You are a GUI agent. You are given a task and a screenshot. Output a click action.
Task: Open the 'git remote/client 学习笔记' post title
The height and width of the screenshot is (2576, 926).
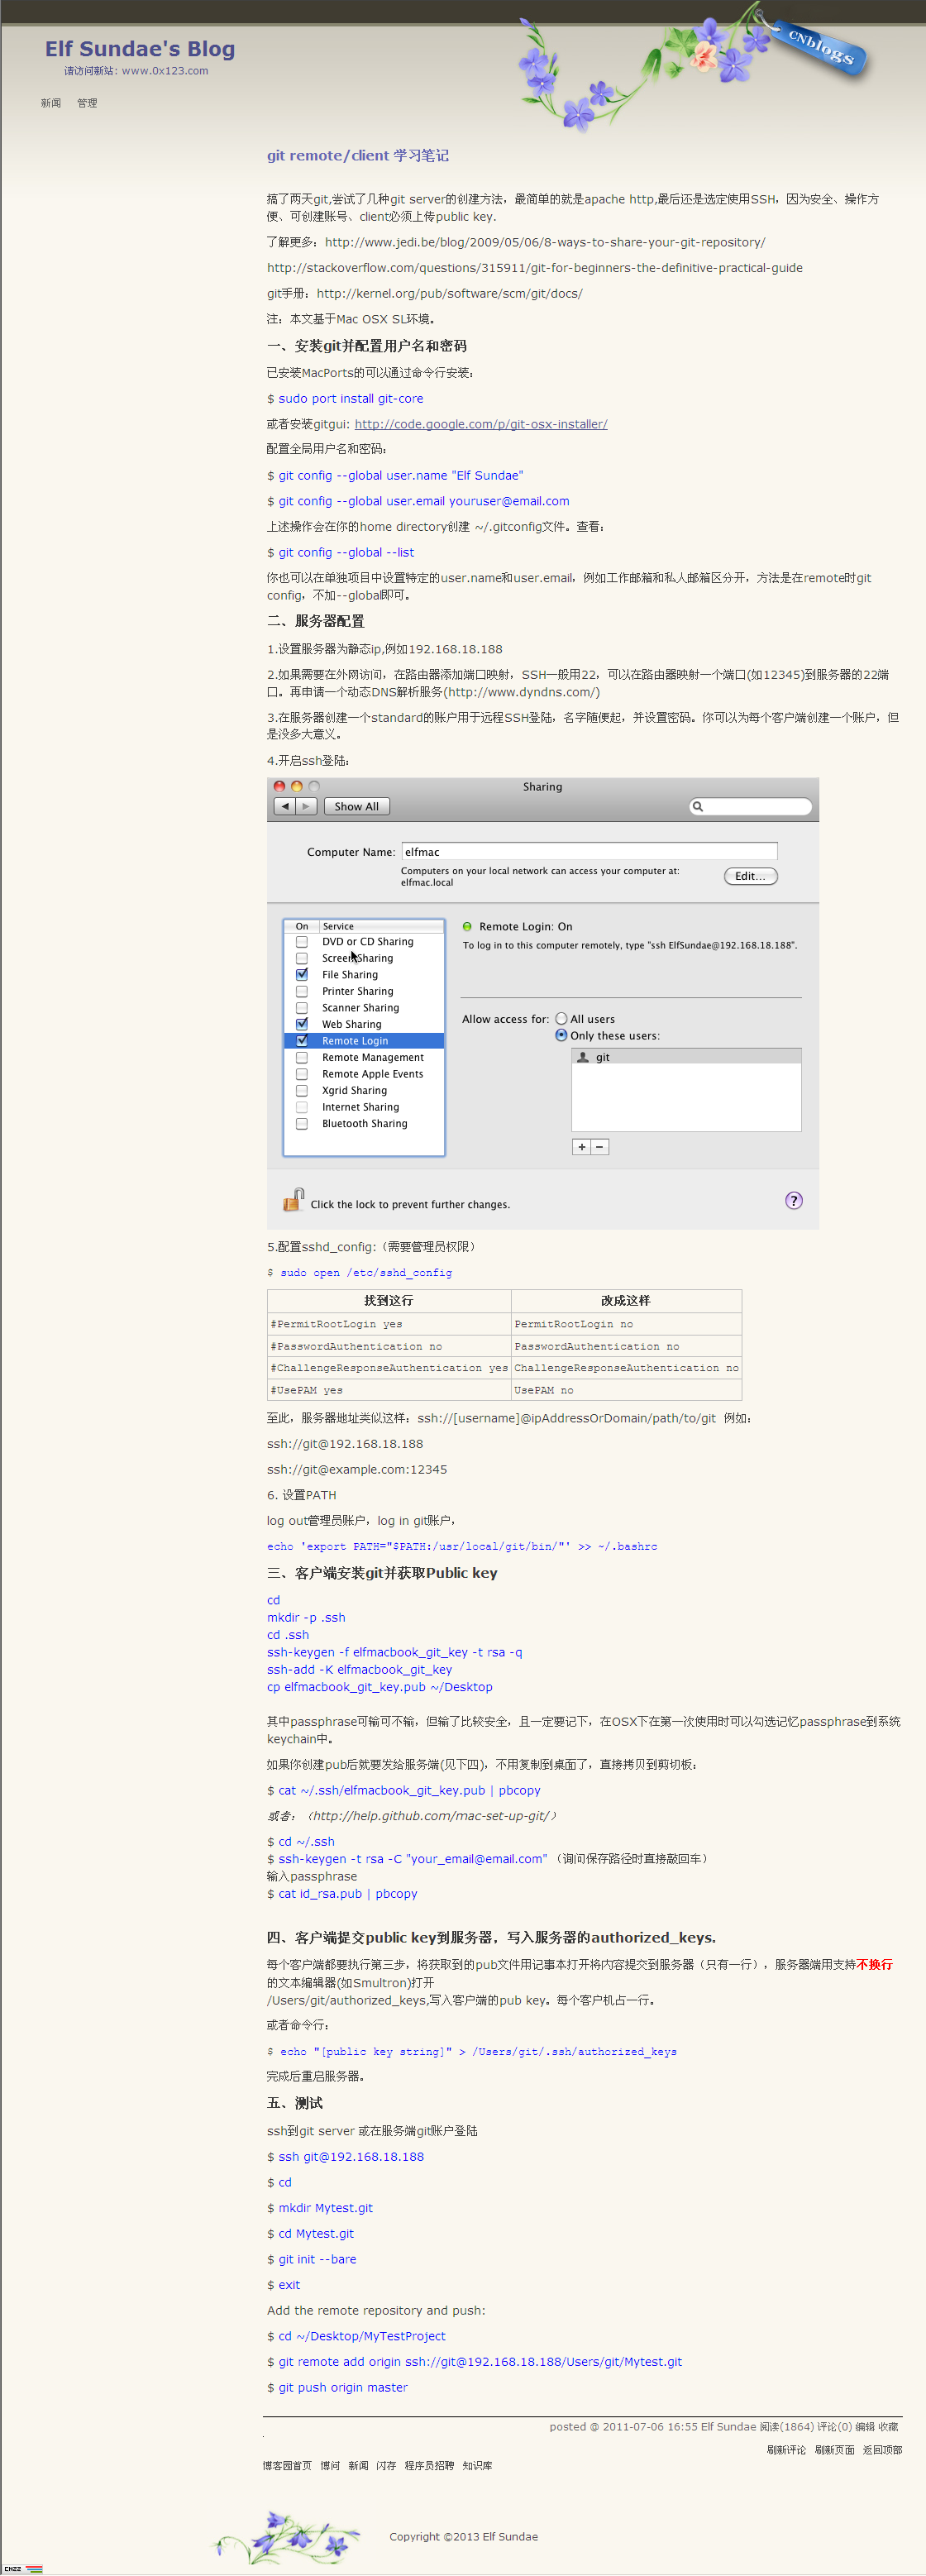tap(358, 155)
